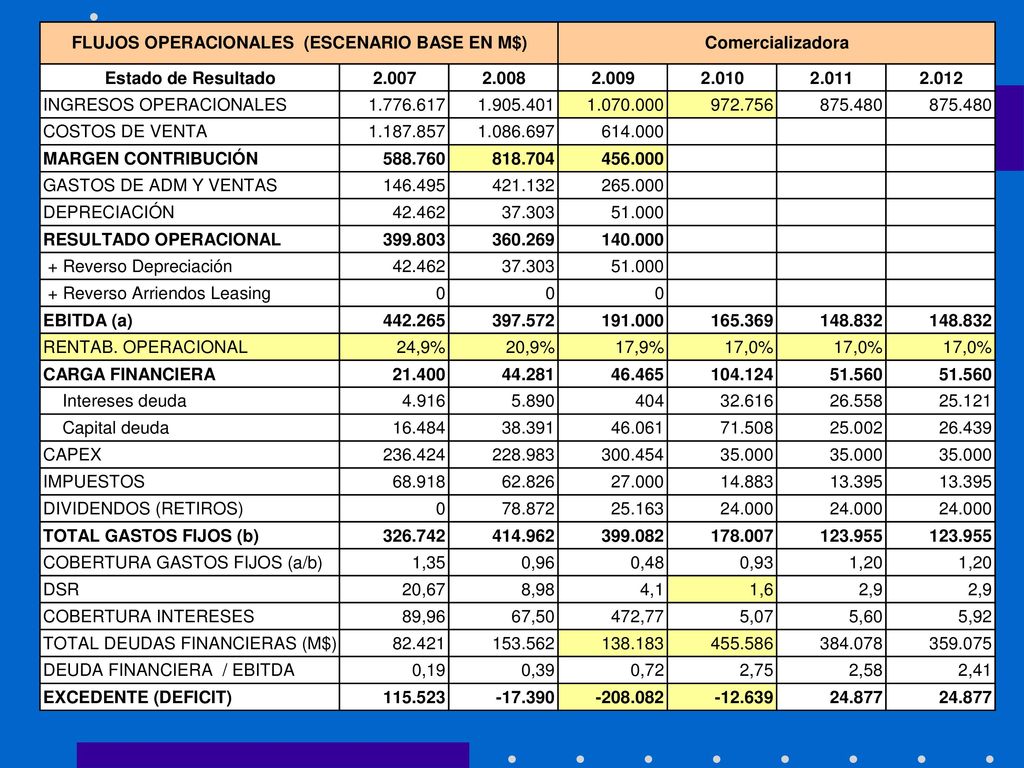This screenshot has height=768, width=1024.
Task: Click the value 140.000
Action: click(632, 240)
